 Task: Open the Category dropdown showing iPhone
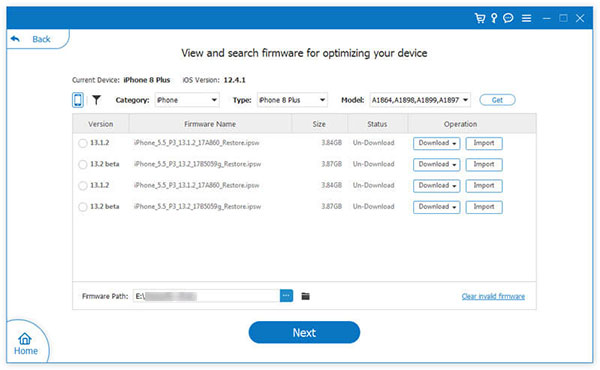coord(187,100)
